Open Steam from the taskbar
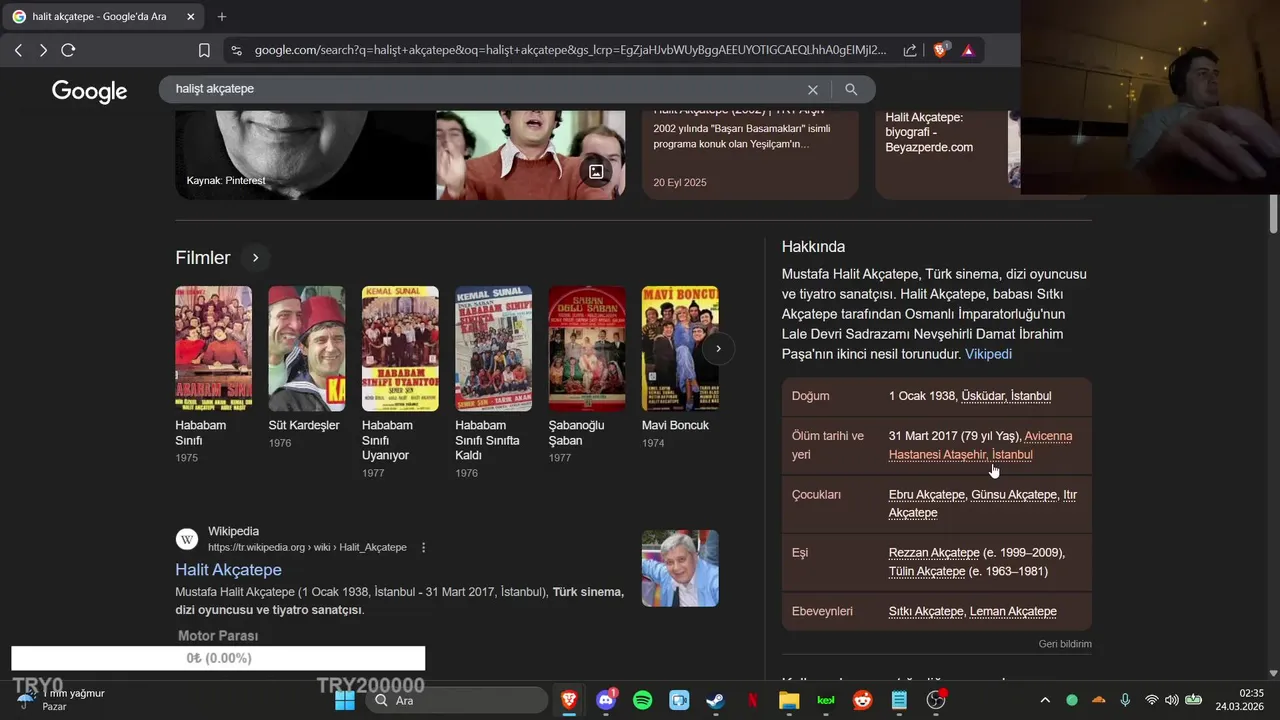1280x720 pixels. pyautogui.click(x=716, y=700)
